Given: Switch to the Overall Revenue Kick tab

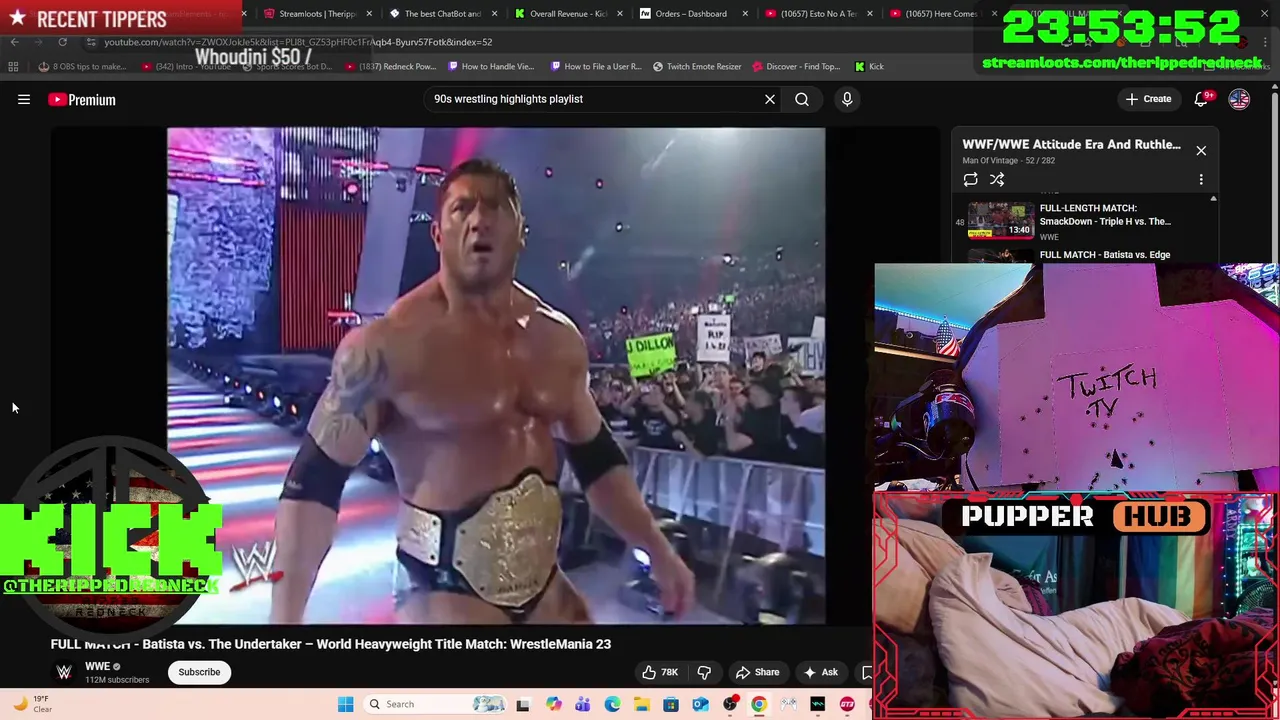Looking at the screenshot, I should coord(567,14).
